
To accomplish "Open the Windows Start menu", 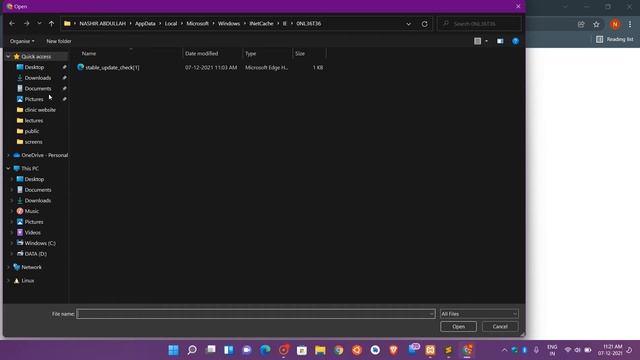I will click(x=173, y=350).
